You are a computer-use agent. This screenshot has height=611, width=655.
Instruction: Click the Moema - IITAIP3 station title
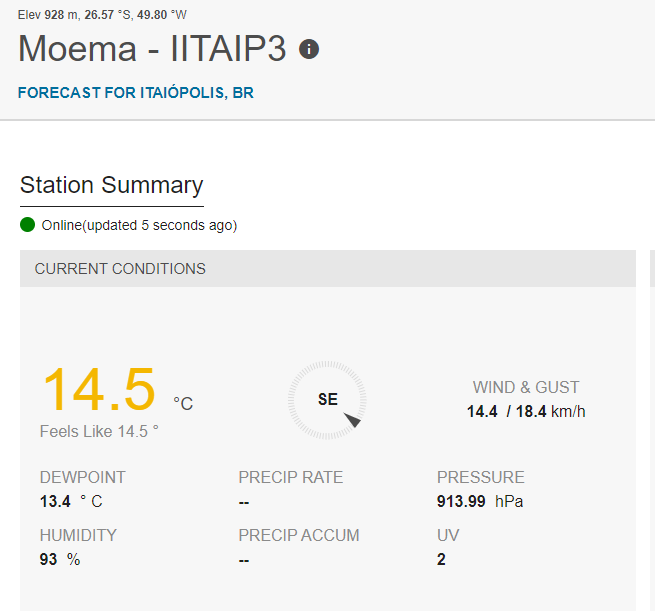point(152,48)
